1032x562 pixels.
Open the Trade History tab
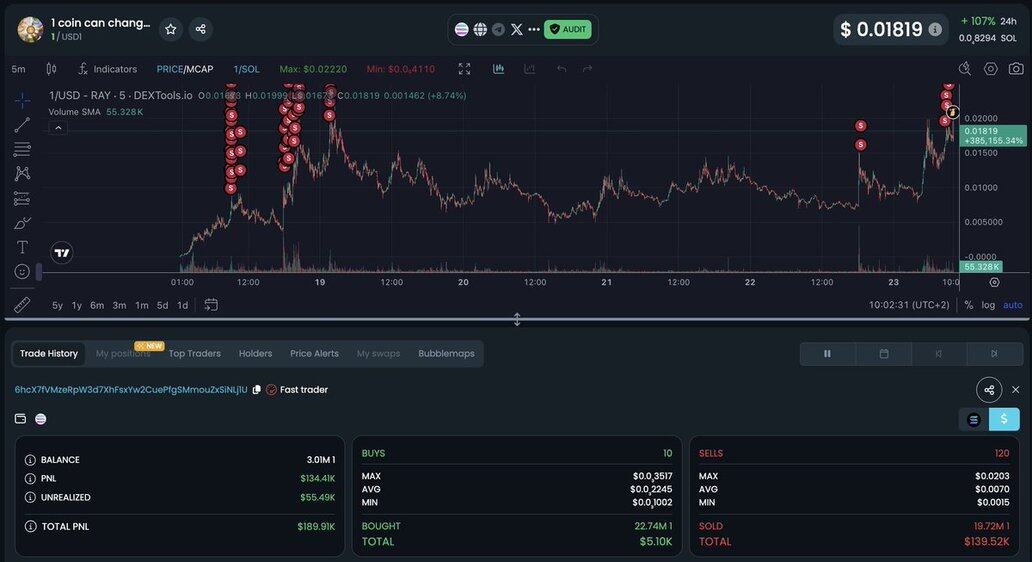[x=49, y=353]
